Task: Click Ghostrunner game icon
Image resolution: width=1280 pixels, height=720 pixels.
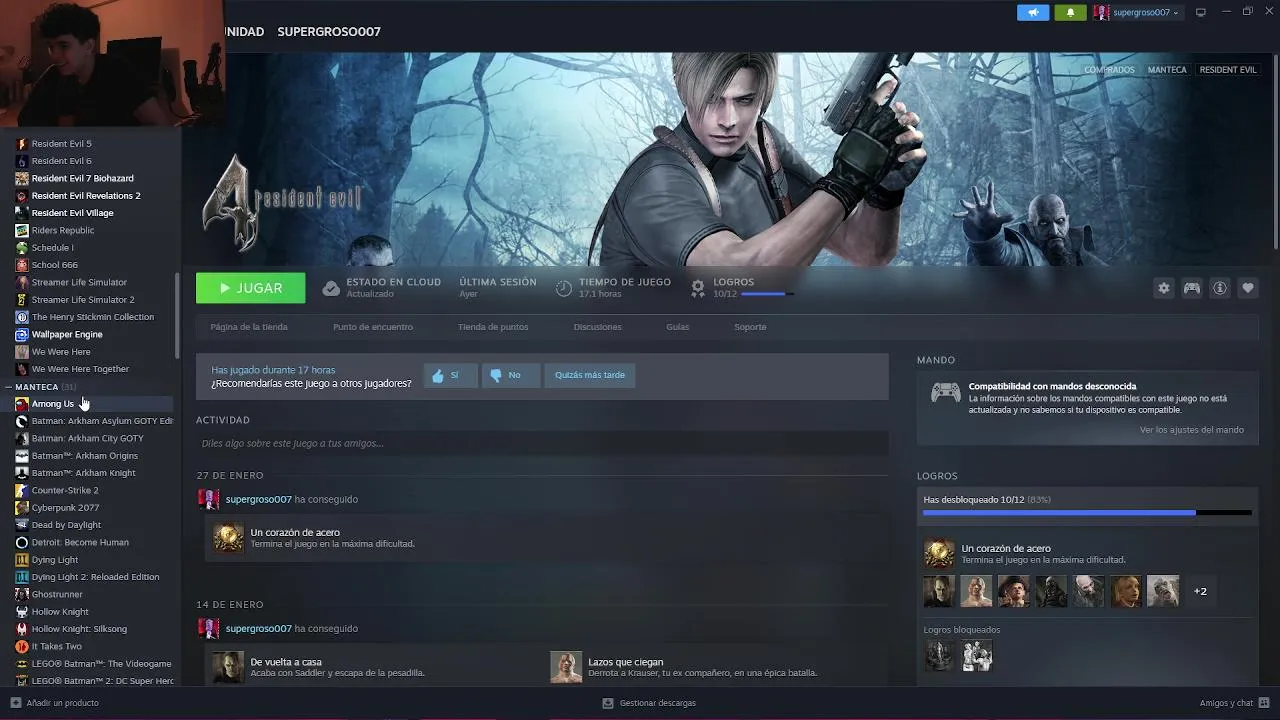Action: click(x=22, y=594)
